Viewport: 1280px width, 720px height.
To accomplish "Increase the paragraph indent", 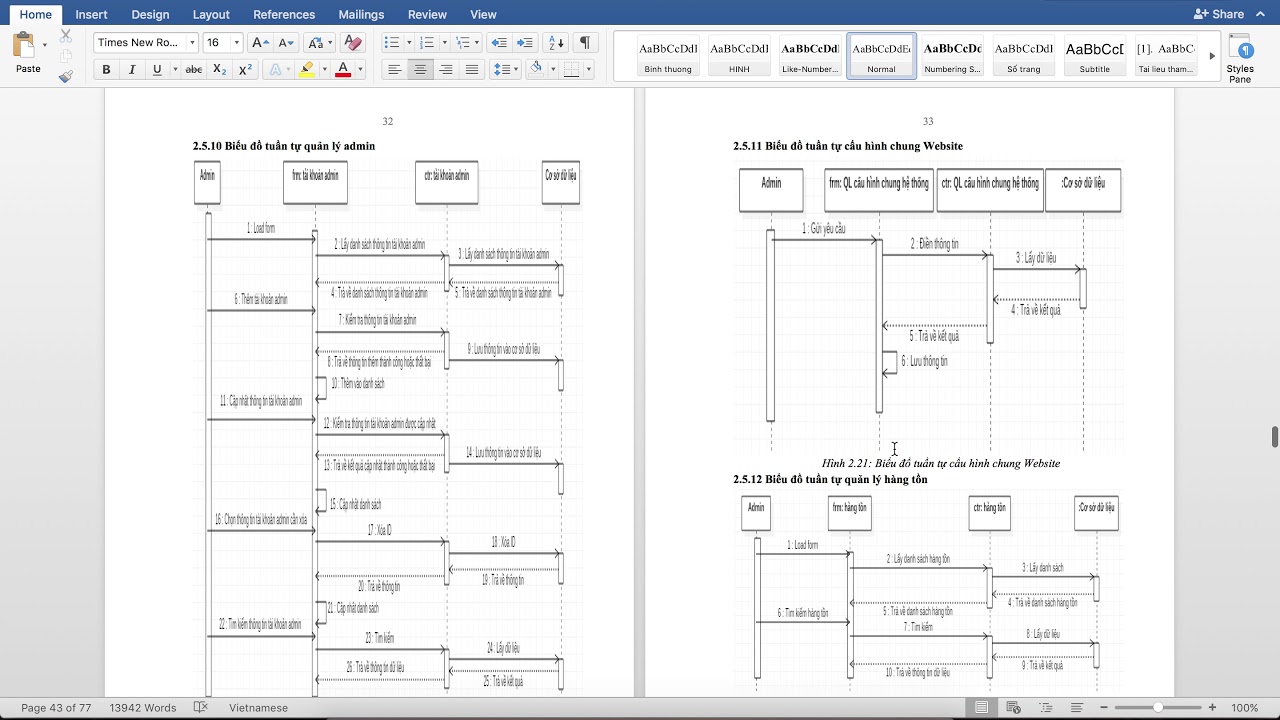I will coord(524,43).
